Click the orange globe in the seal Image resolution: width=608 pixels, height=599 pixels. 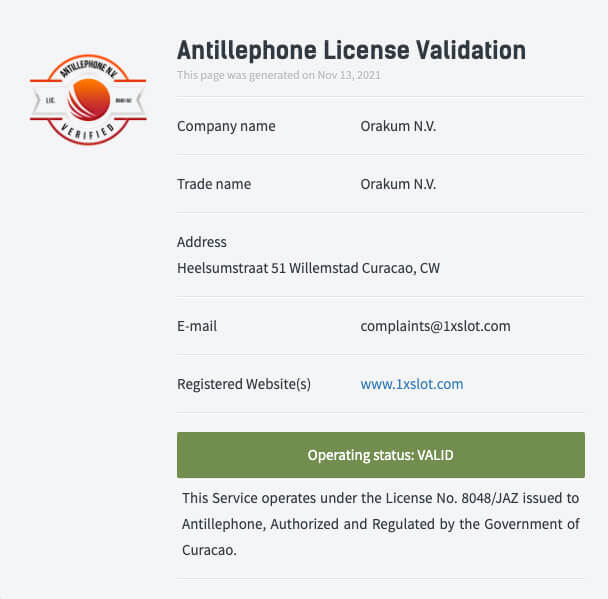tap(88, 100)
